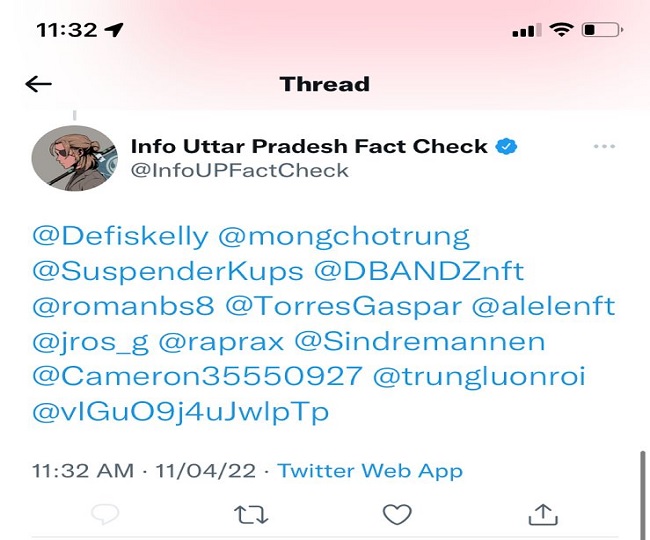The width and height of the screenshot is (650, 540).
Task: Tap the Wi-Fi icon in status bar
Action: point(561,30)
